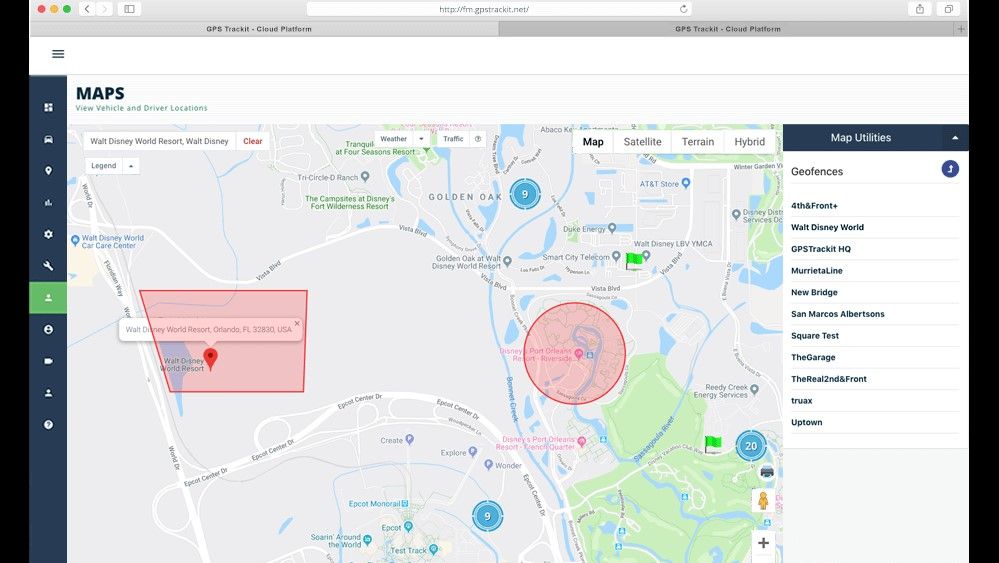Click the print map icon
The height and width of the screenshot is (563, 999).
767,472
